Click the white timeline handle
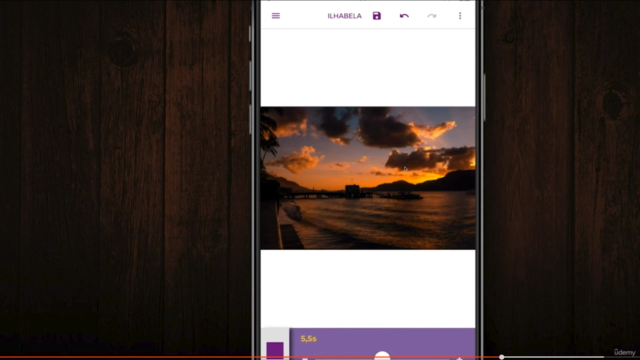640x360 pixels. 382,356
